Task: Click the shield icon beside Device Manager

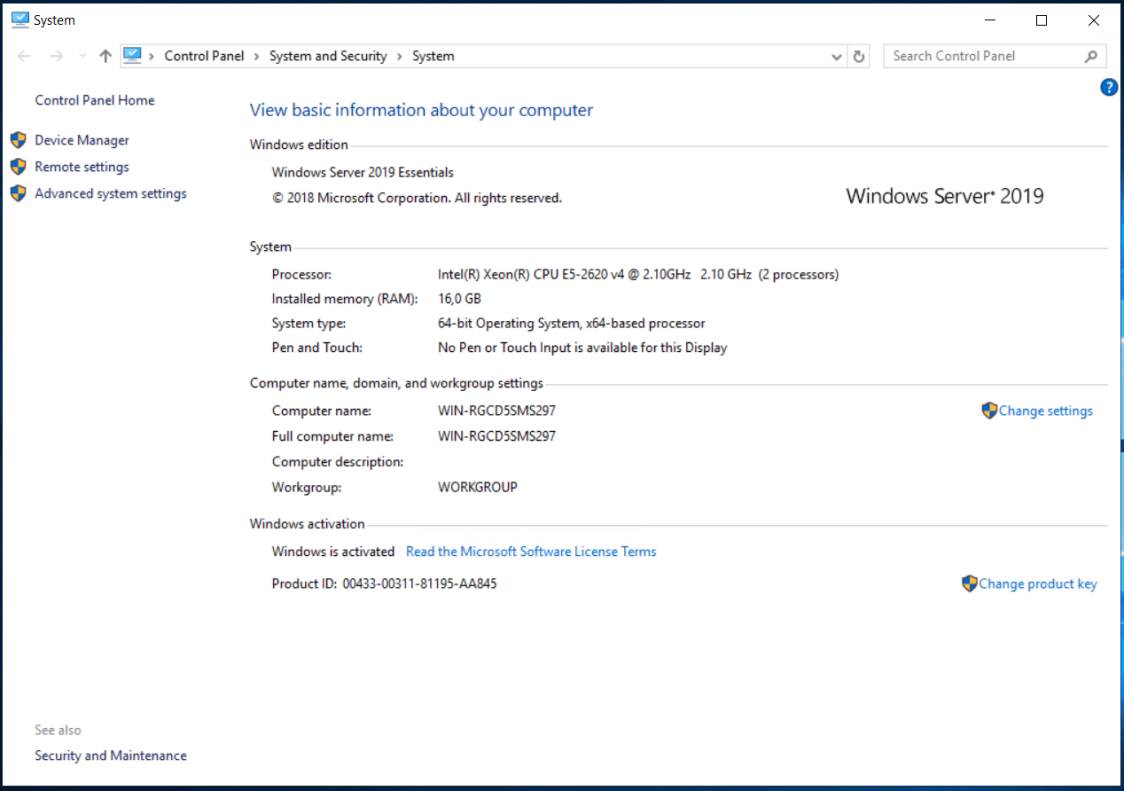Action: point(19,140)
